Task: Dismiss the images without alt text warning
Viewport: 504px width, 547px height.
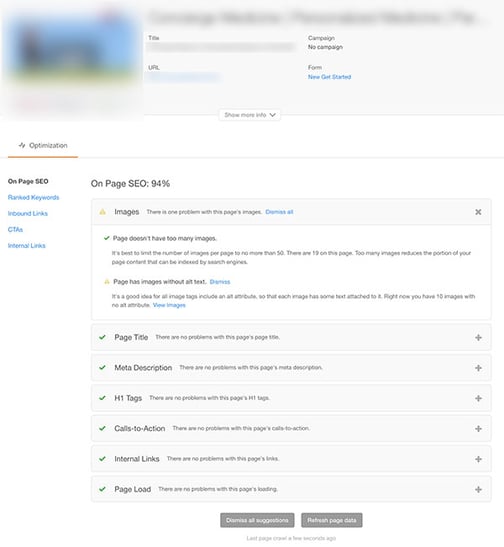Action: pyautogui.click(x=220, y=282)
